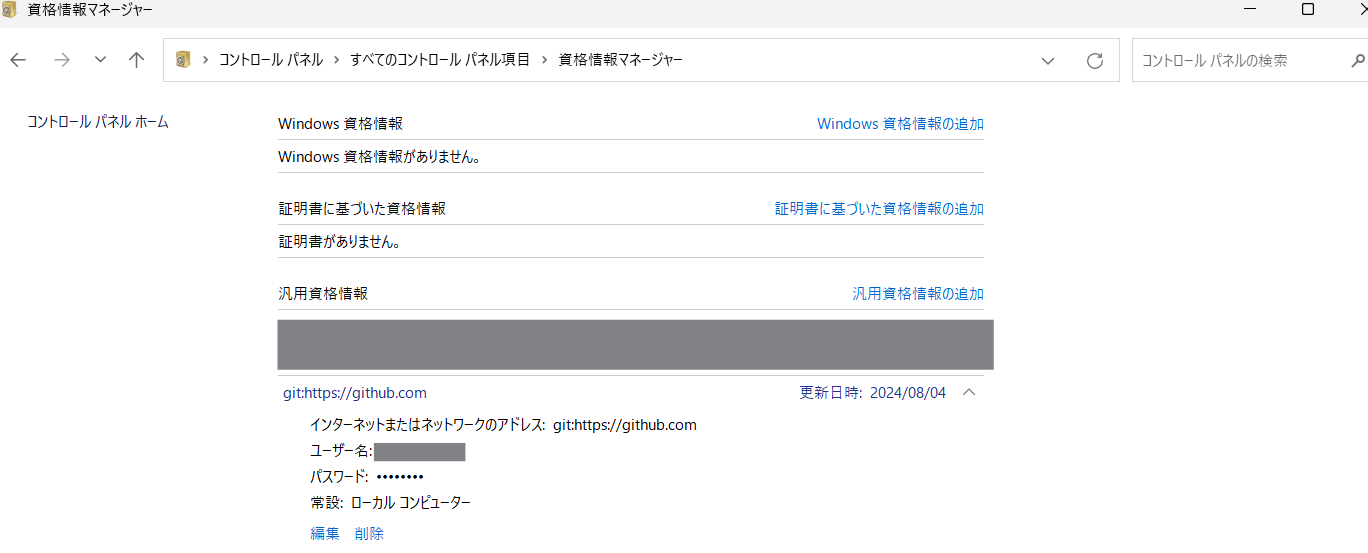The image size is (1368, 553).
Task: Click 証明書に基づいた資格情報の追加 link
Action: pyautogui.click(x=879, y=209)
